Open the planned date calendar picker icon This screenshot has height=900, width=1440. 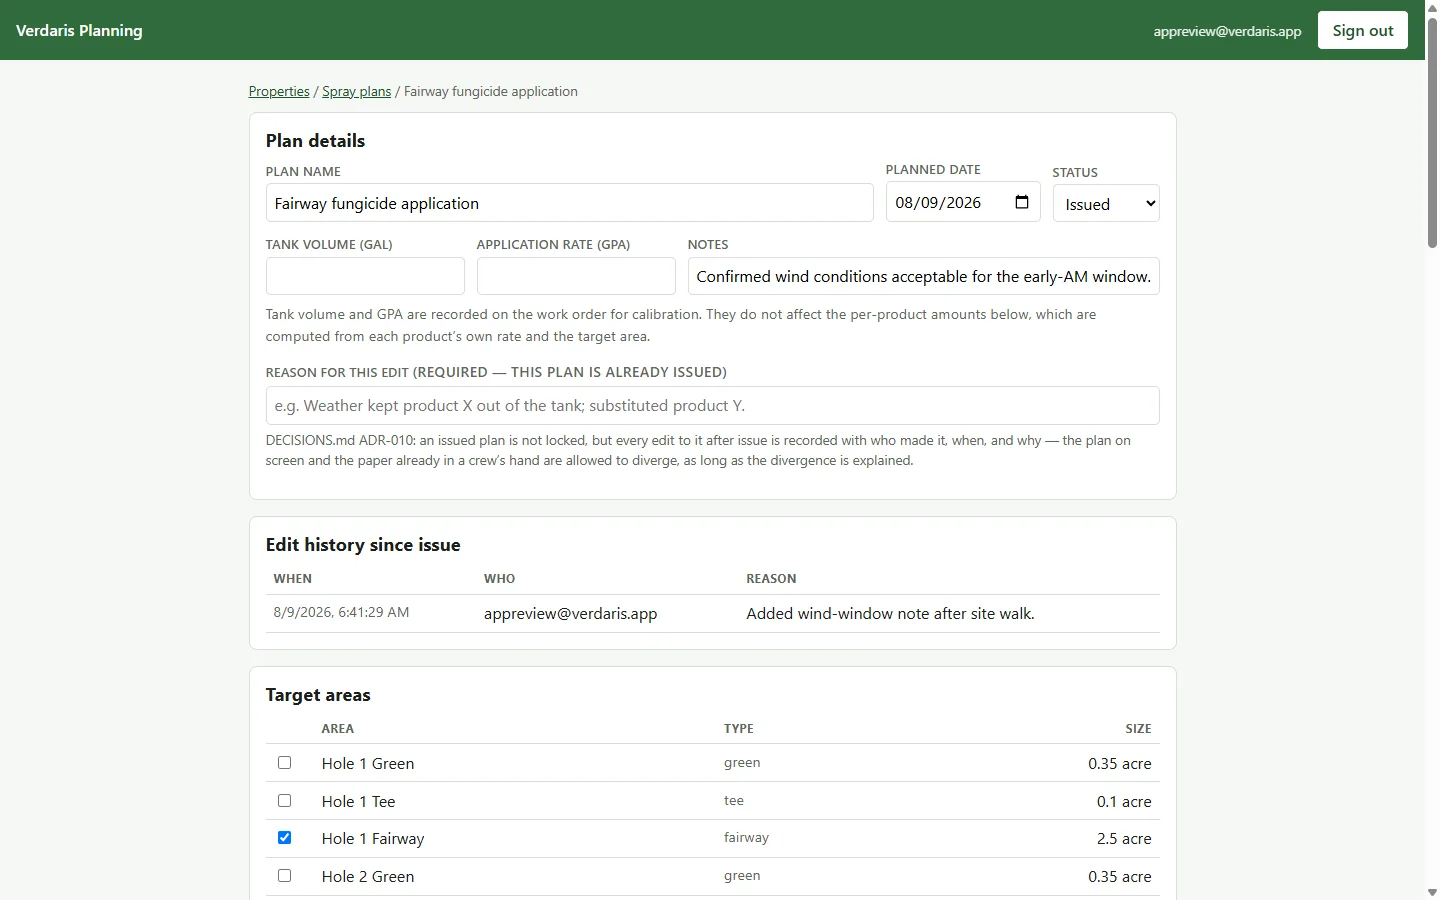pyautogui.click(x=1022, y=202)
